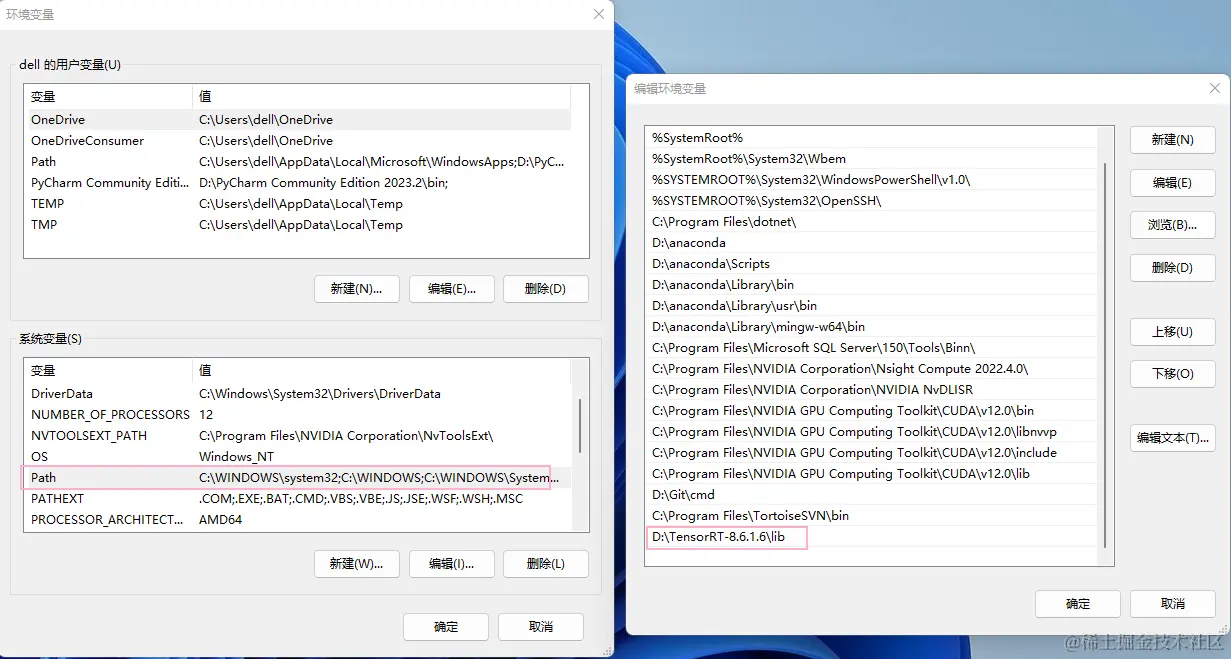Select the NVTOOLSEXT_PATH system variable
This screenshot has width=1231, height=659.
coord(297,435)
